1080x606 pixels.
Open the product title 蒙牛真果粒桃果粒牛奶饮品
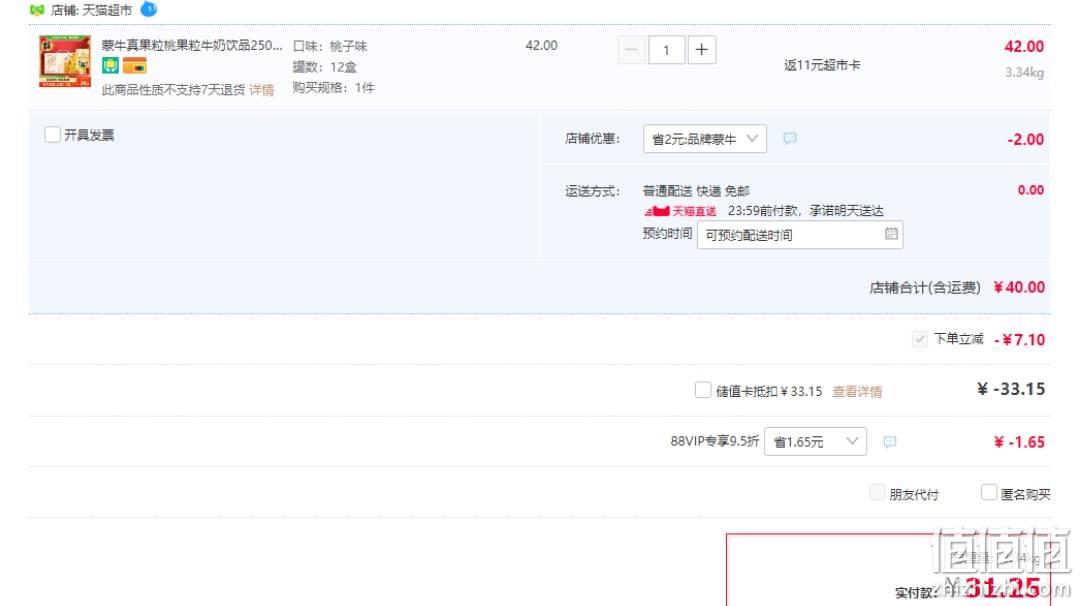click(x=192, y=45)
